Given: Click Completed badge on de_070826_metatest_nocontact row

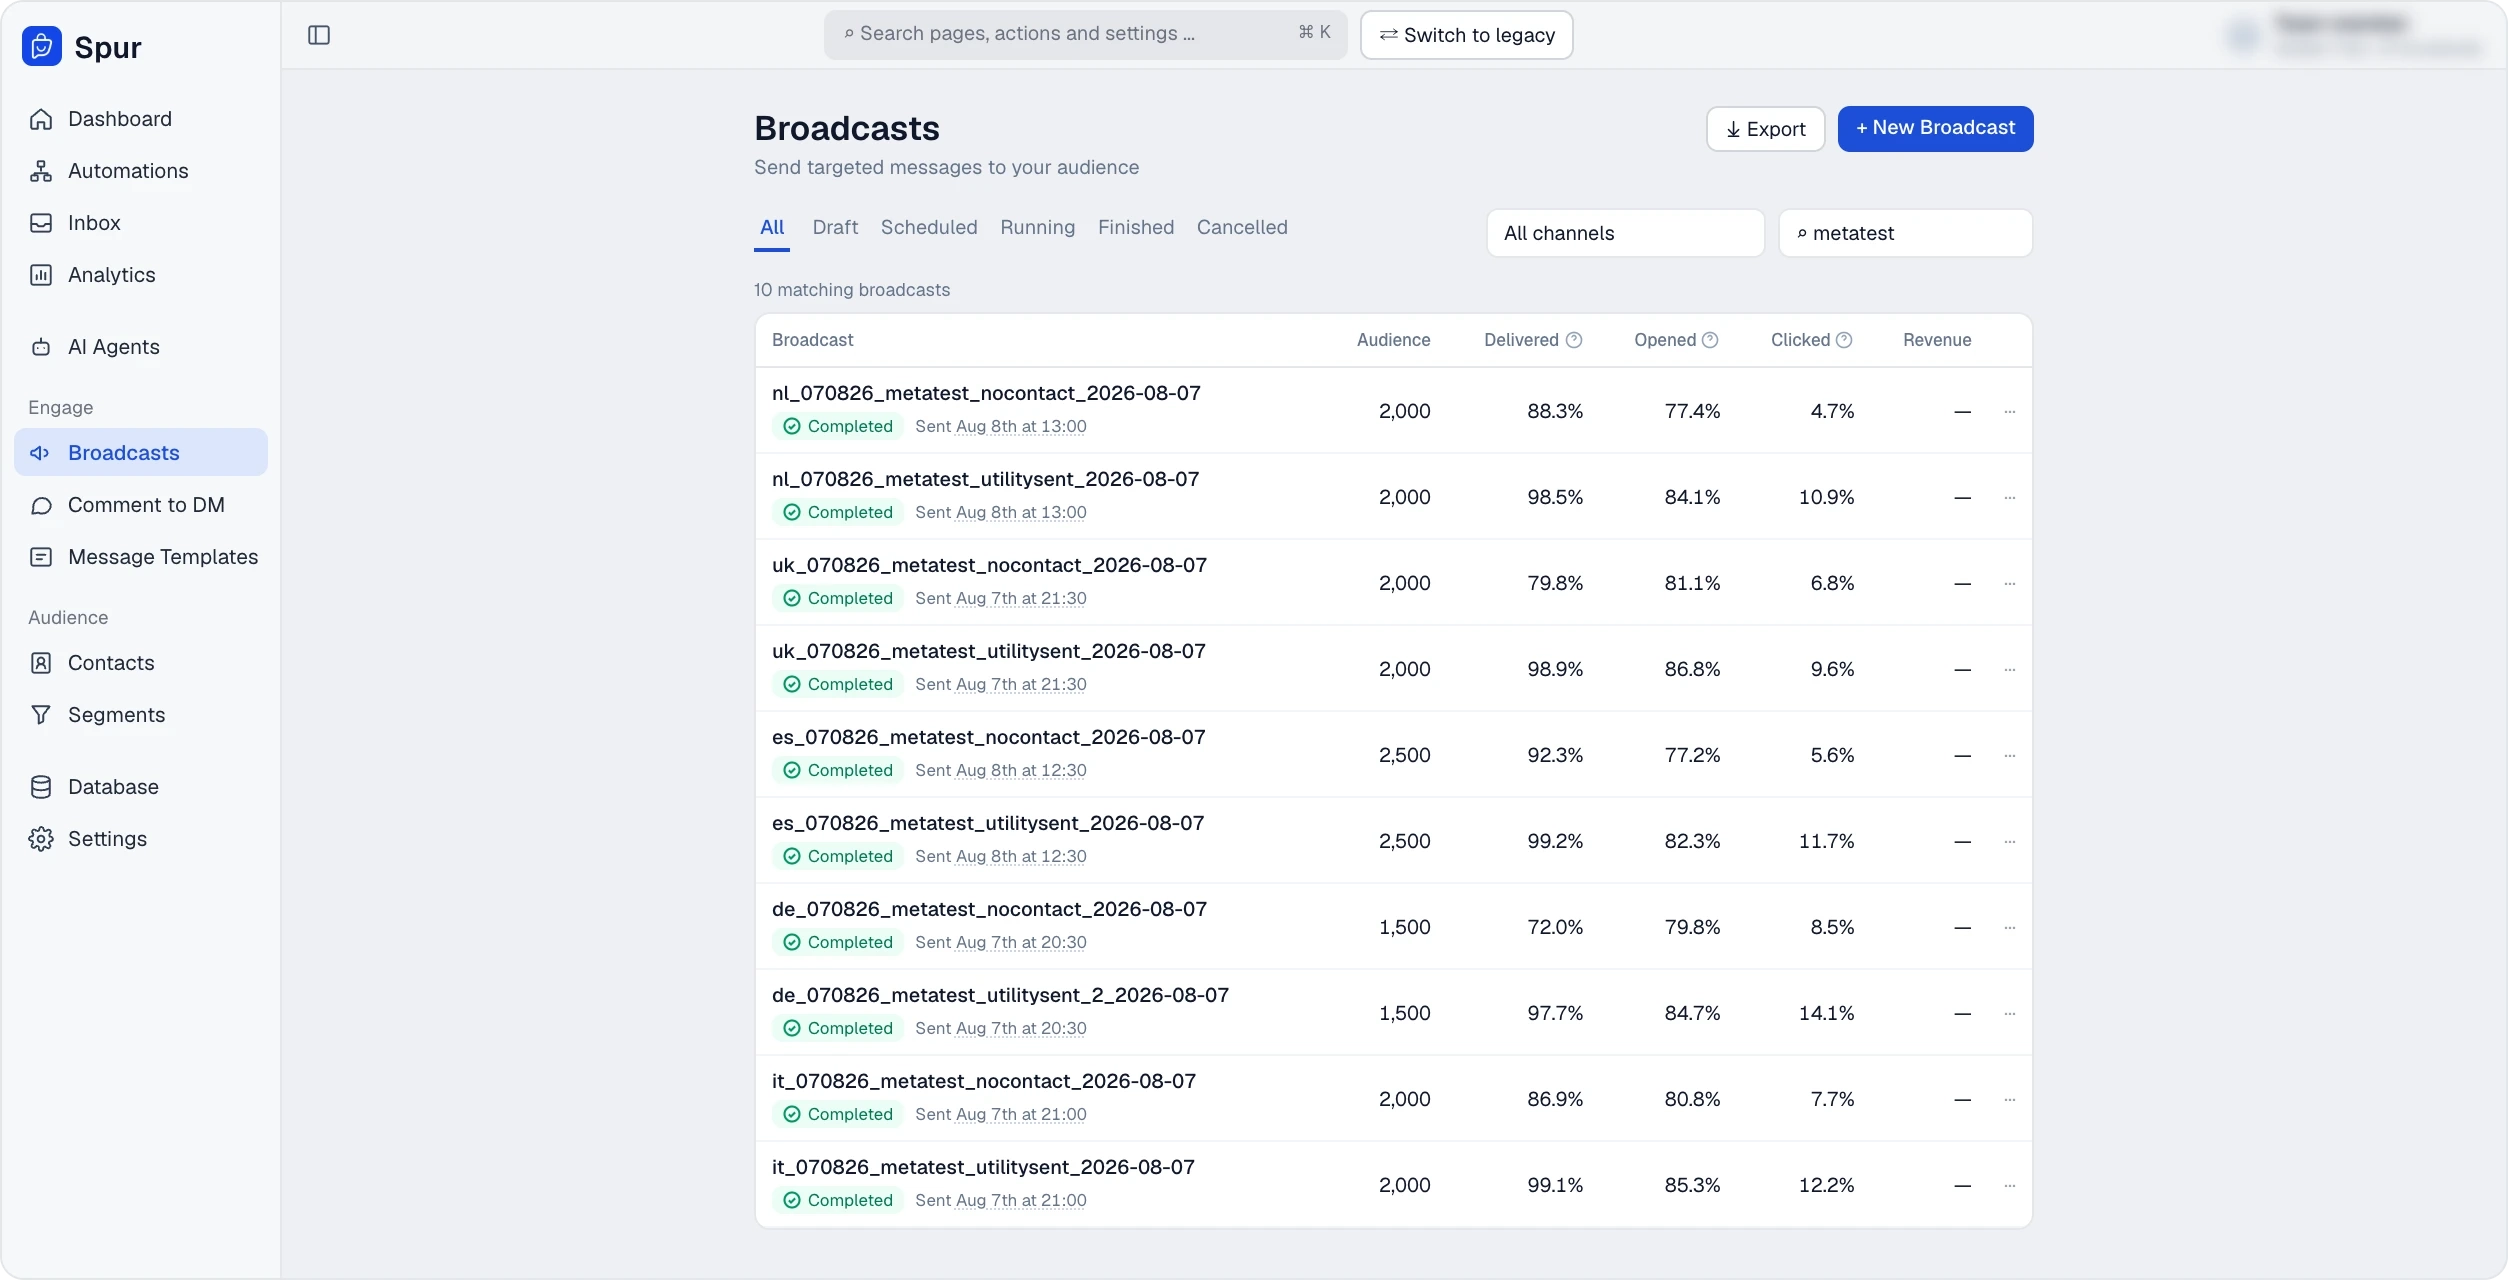Looking at the screenshot, I should [x=838, y=943].
